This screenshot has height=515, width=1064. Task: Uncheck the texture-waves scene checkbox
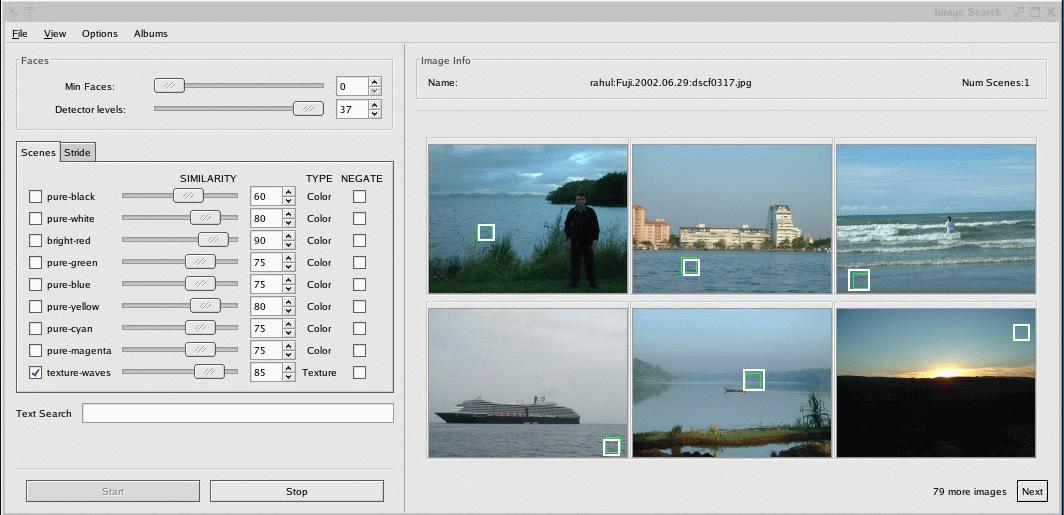tap(36, 373)
